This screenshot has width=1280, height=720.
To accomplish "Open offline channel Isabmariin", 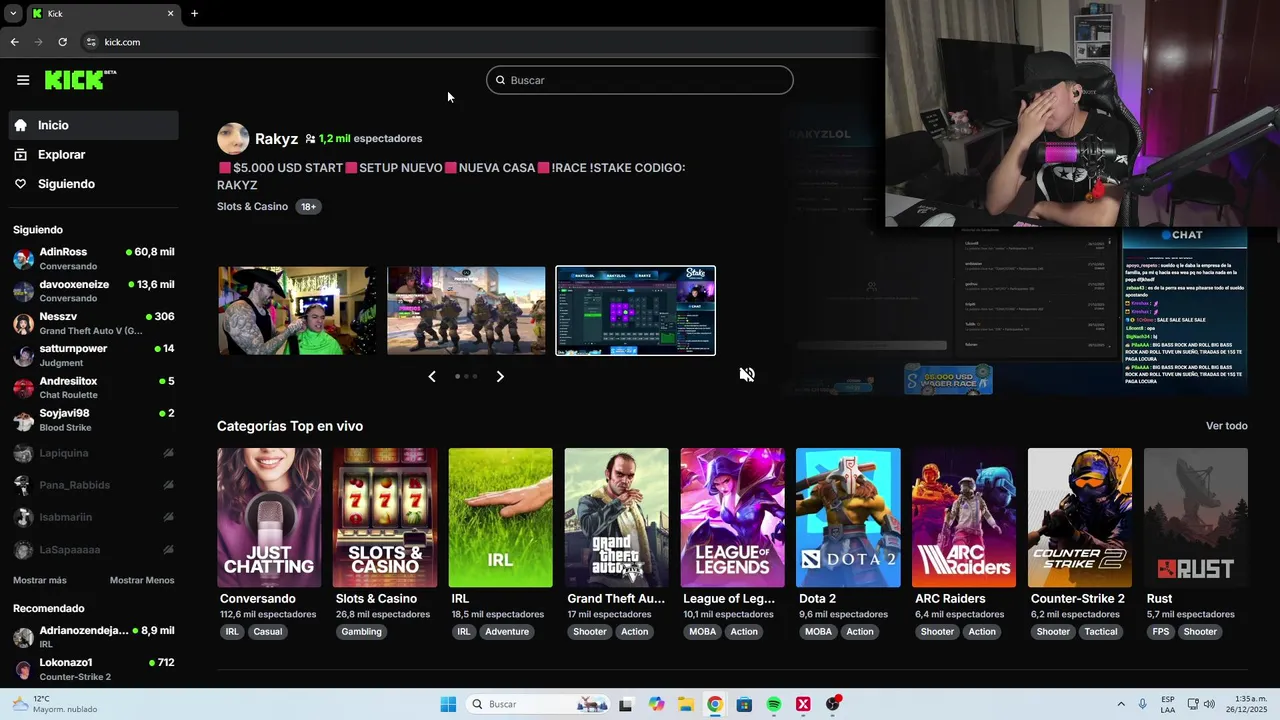I will tap(94, 517).
